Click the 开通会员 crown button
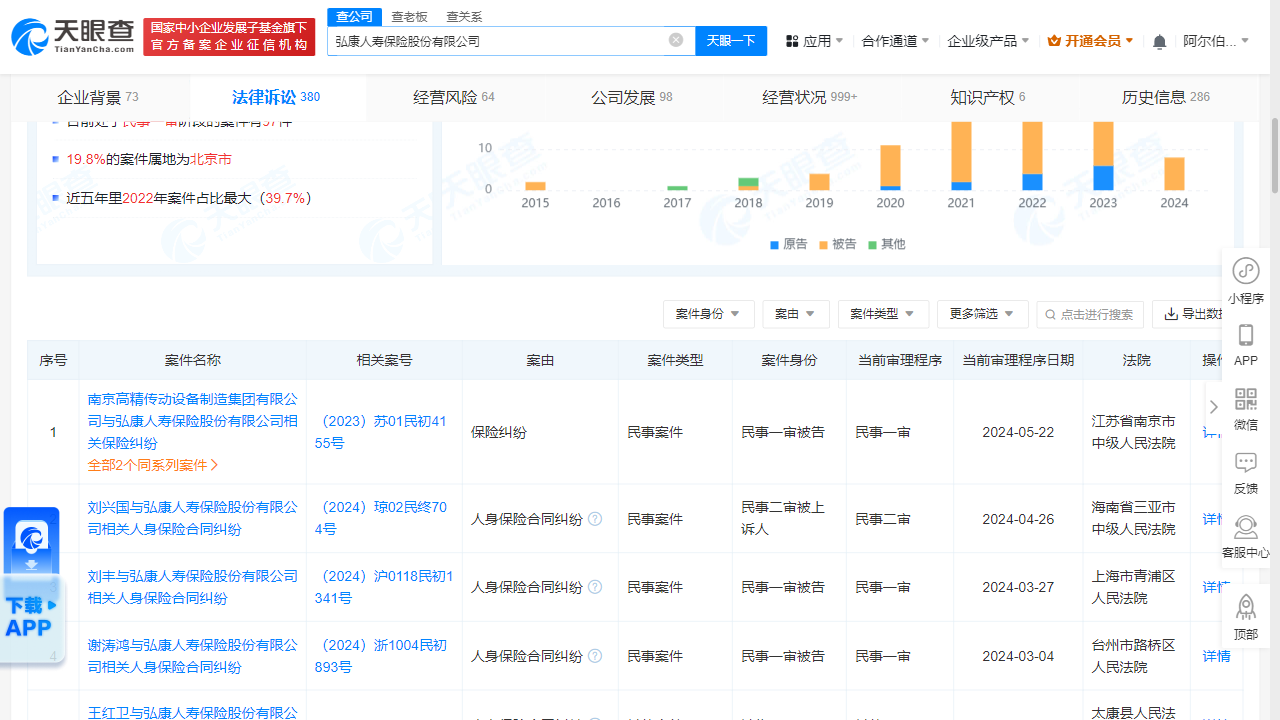The height and width of the screenshot is (720, 1280). coord(1090,41)
